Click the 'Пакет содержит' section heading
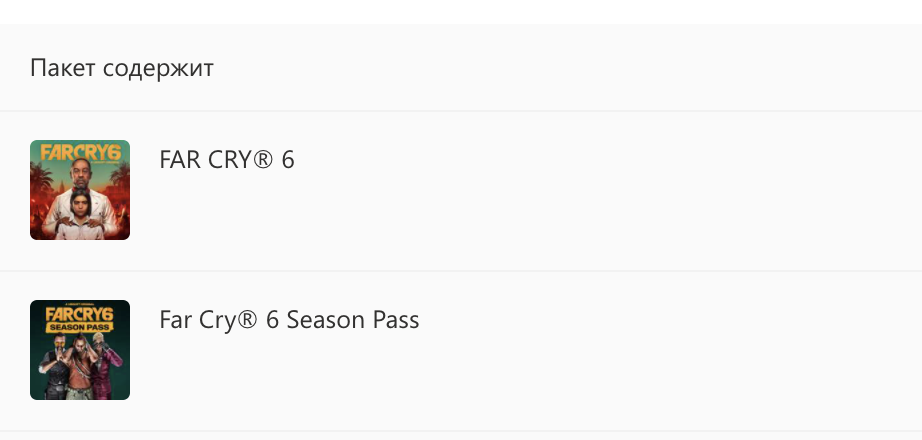Image resolution: width=922 pixels, height=440 pixels. [x=122, y=68]
